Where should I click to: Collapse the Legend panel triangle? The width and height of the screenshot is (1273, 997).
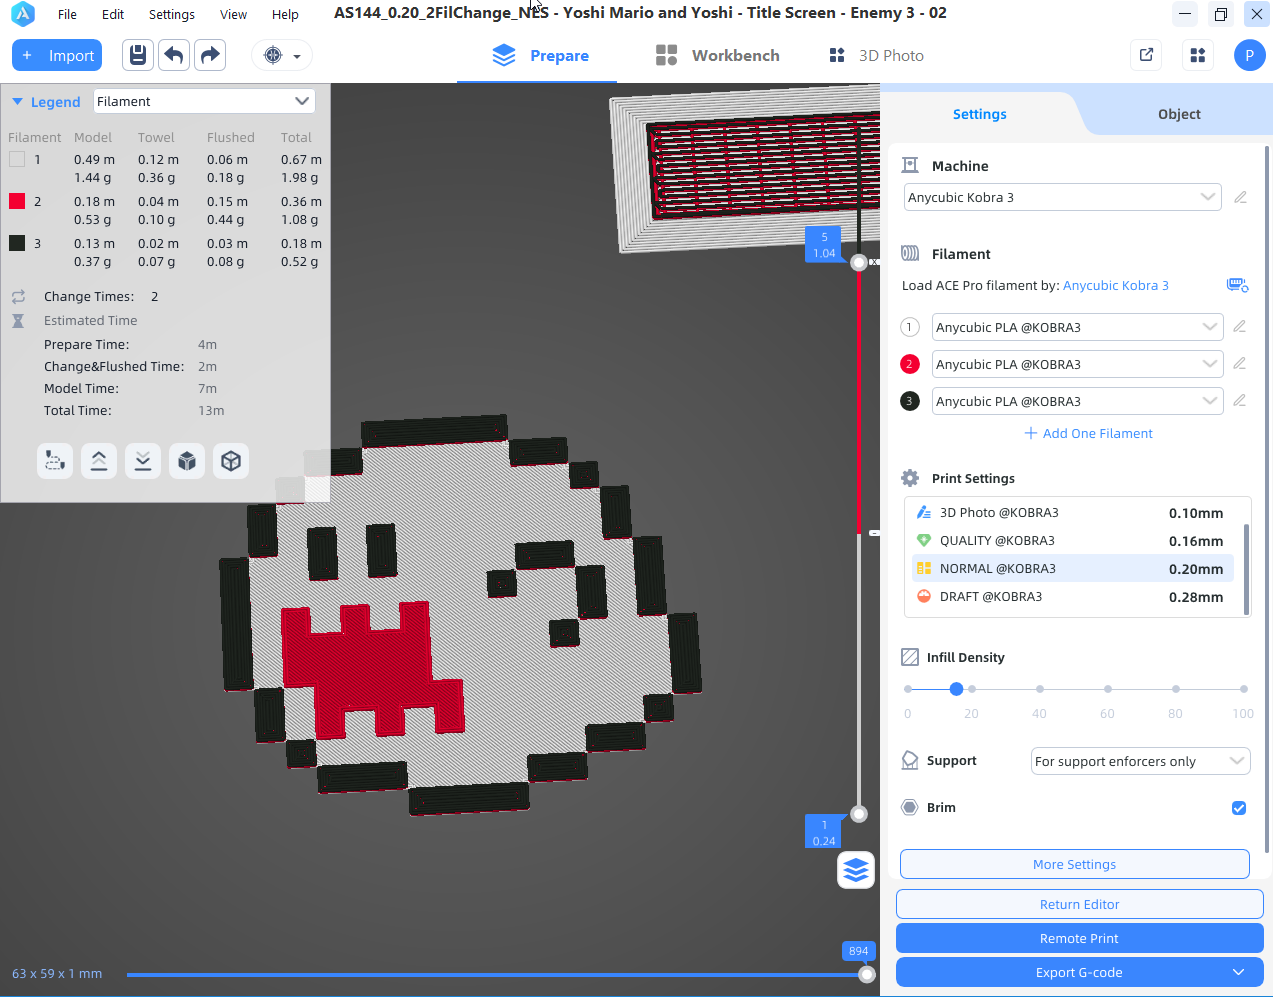tap(17, 102)
